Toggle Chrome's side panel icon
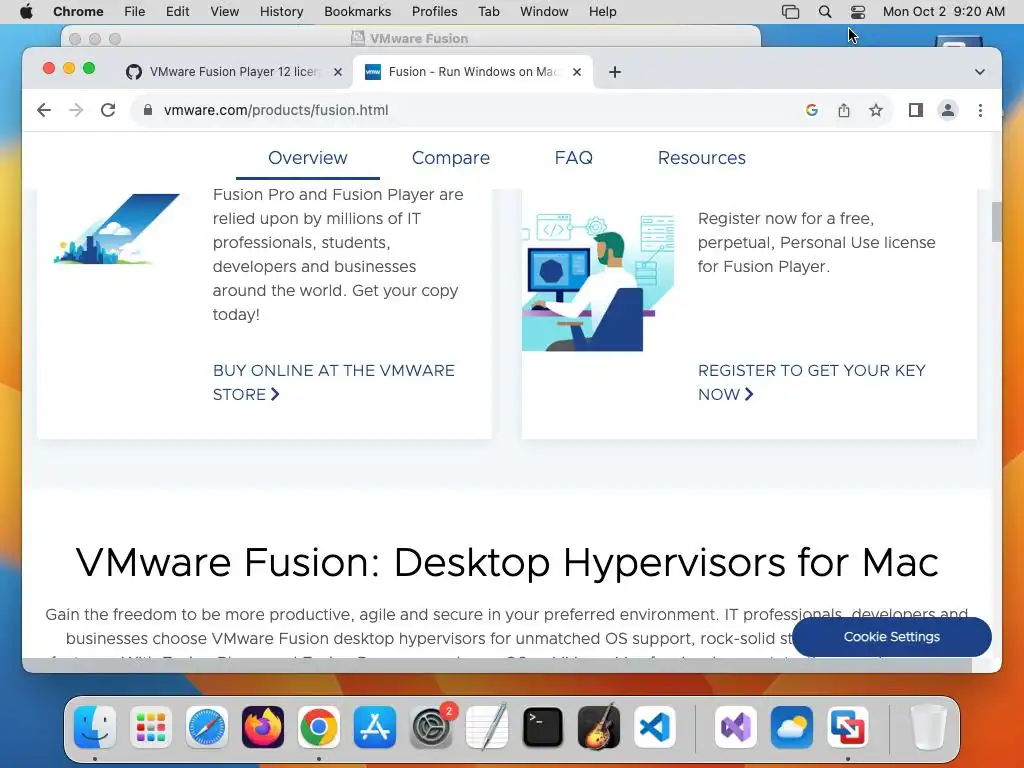Image resolution: width=1024 pixels, height=768 pixels. click(x=916, y=110)
